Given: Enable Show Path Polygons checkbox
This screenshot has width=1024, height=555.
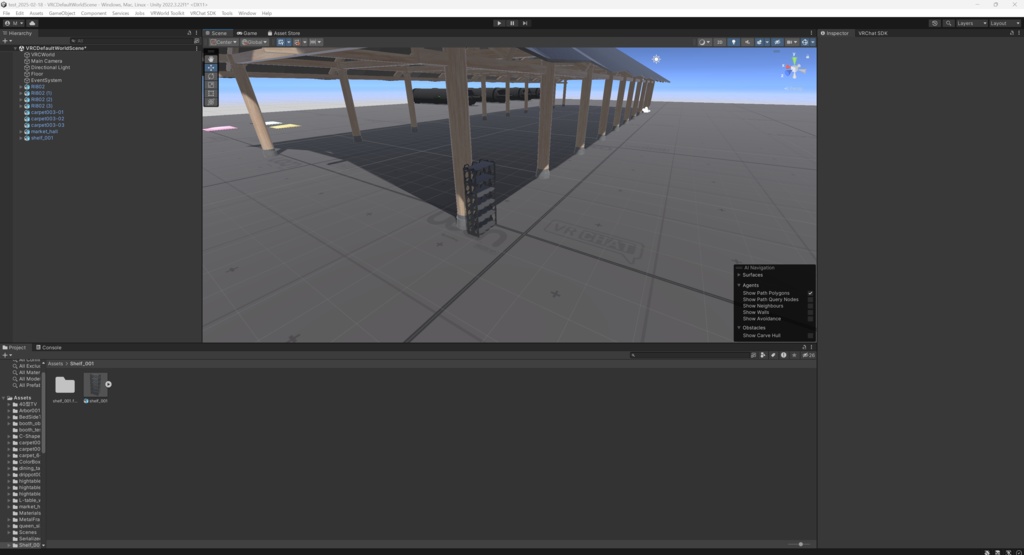Looking at the screenshot, I should click(x=810, y=293).
